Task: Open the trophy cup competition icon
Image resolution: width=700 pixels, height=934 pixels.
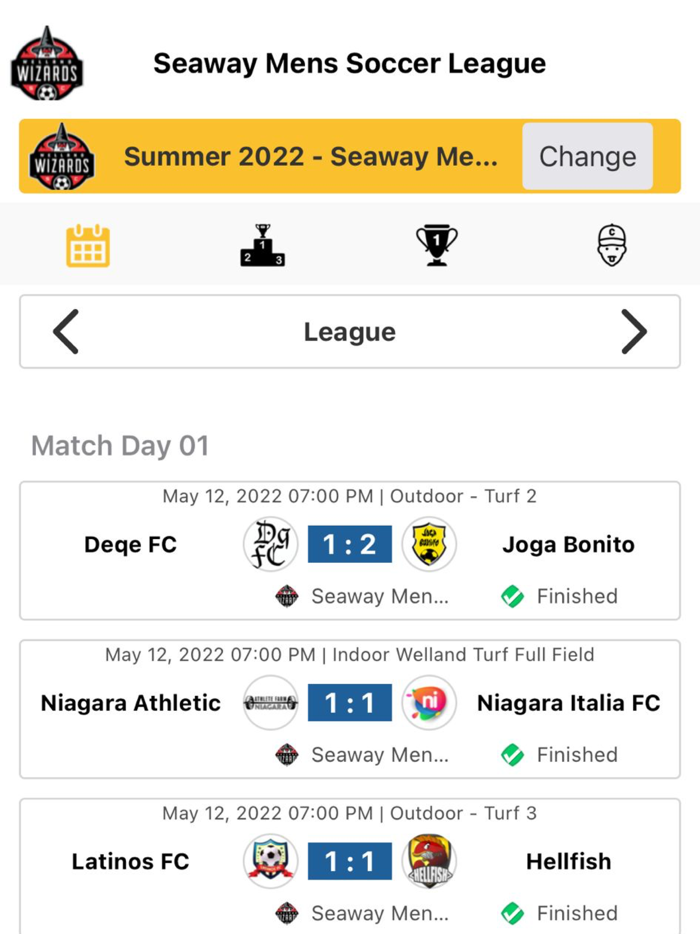Action: coord(437,243)
